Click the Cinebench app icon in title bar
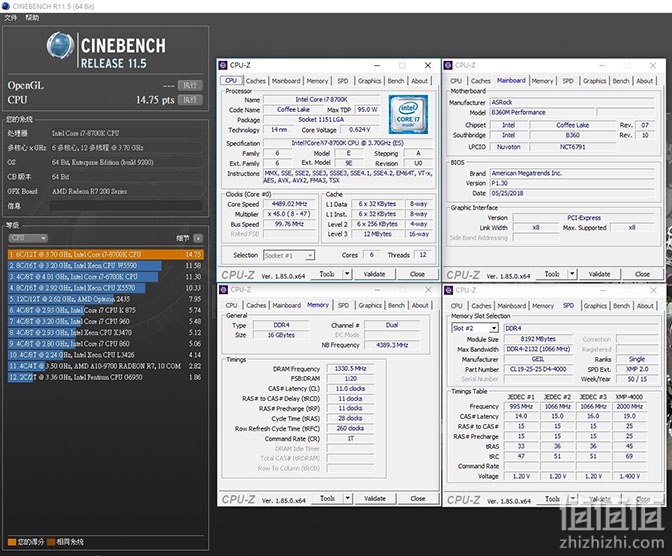The image size is (672, 556). [x=6, y=6]
